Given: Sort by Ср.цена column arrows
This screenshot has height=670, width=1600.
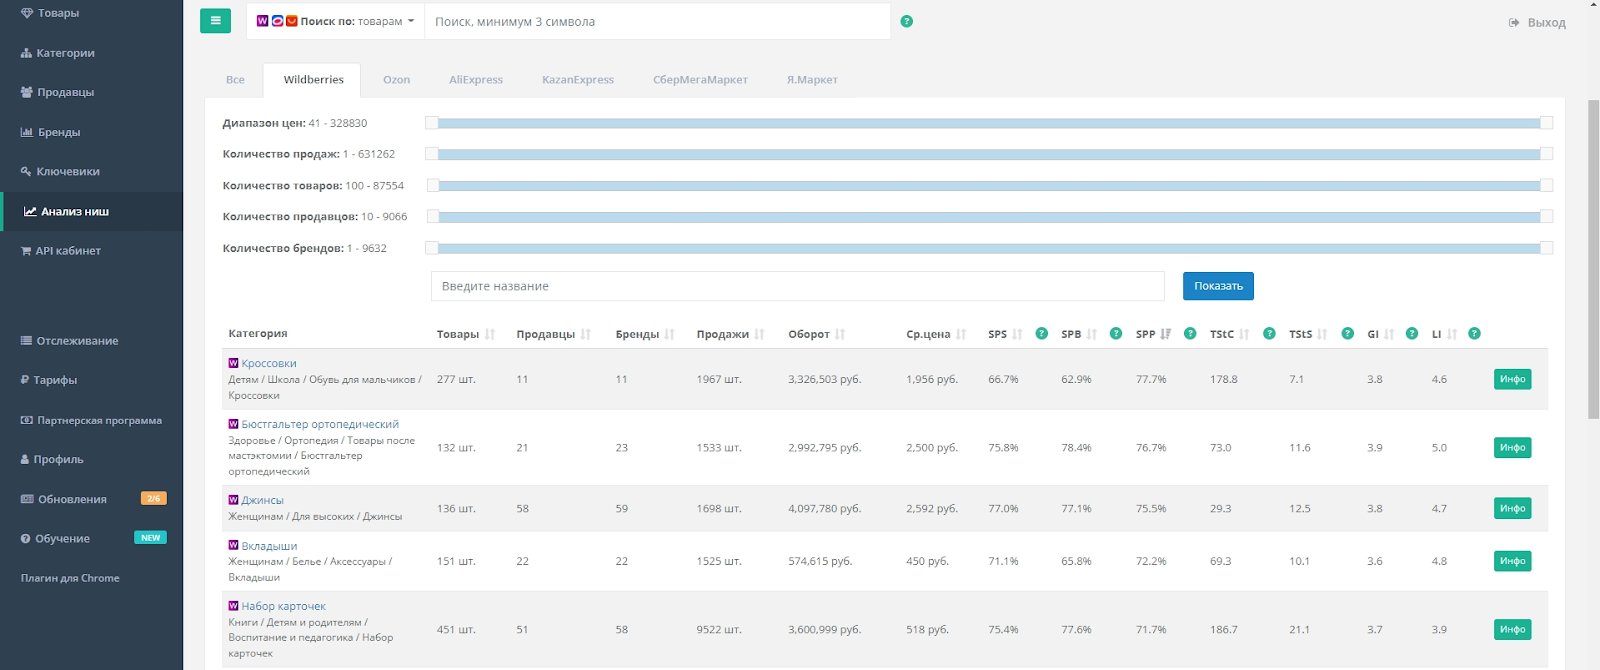Looking at the screenshot, I should click(x=961, y=334).
